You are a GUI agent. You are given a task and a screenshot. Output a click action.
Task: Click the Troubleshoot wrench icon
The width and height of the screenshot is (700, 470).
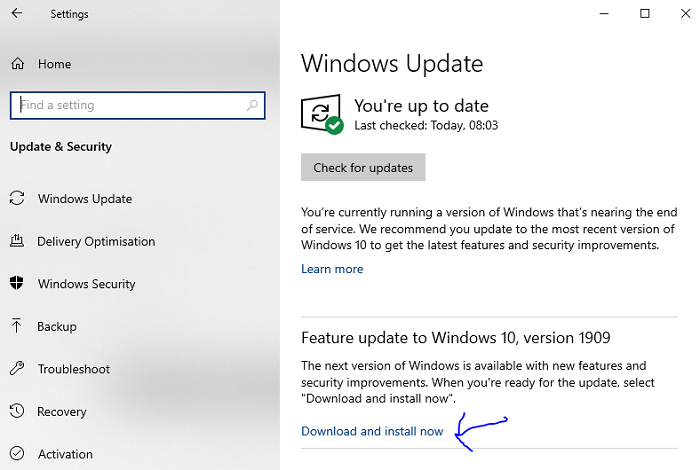coord(17,369)
